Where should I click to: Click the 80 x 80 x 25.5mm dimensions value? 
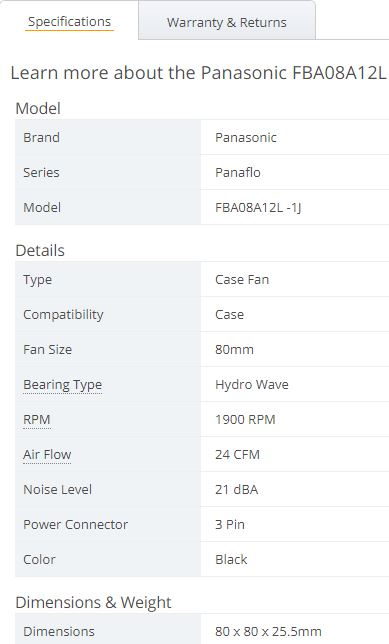point(268,631)
